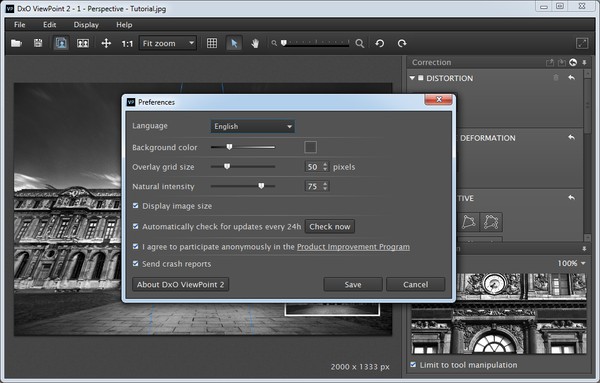Click the pin icon on loupe panel
Screen dimensions: 600x383
coord(584,249)
